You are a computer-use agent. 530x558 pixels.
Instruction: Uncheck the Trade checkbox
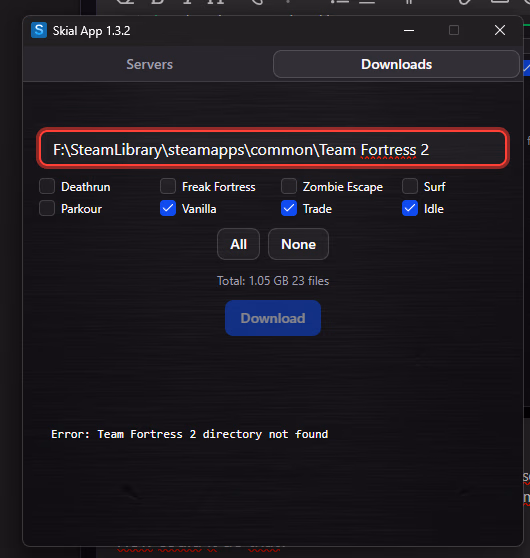(x=289, y=208)
